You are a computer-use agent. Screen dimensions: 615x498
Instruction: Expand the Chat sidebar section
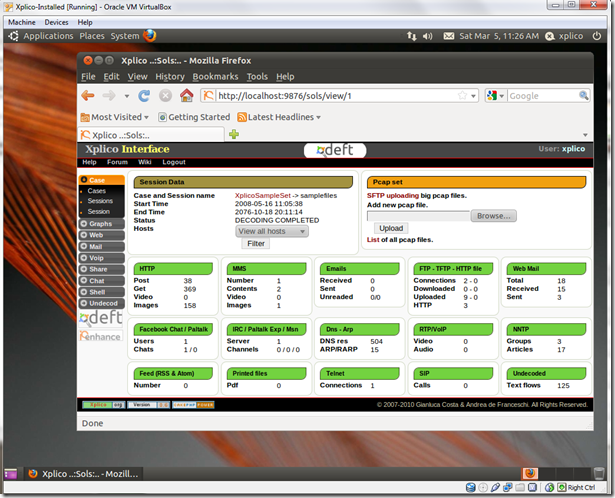pos(102,281)
